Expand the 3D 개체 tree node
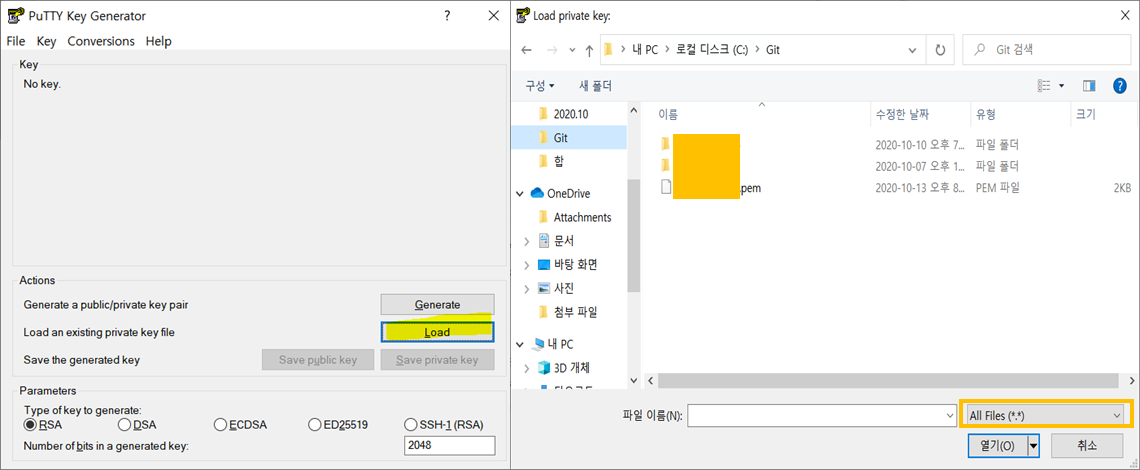 [x=525, y=366]
